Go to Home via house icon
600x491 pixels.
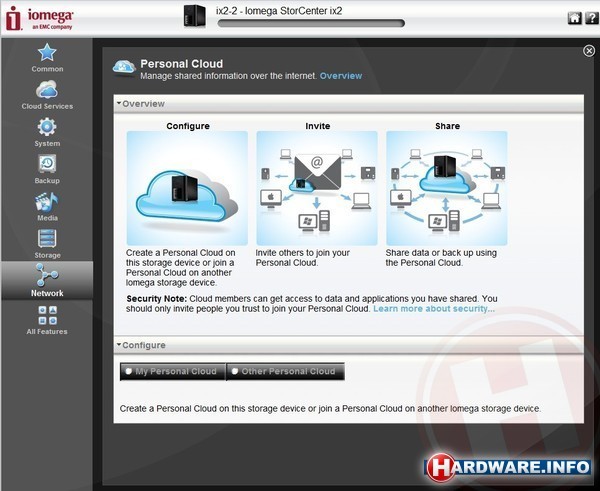tap(574, 18)
